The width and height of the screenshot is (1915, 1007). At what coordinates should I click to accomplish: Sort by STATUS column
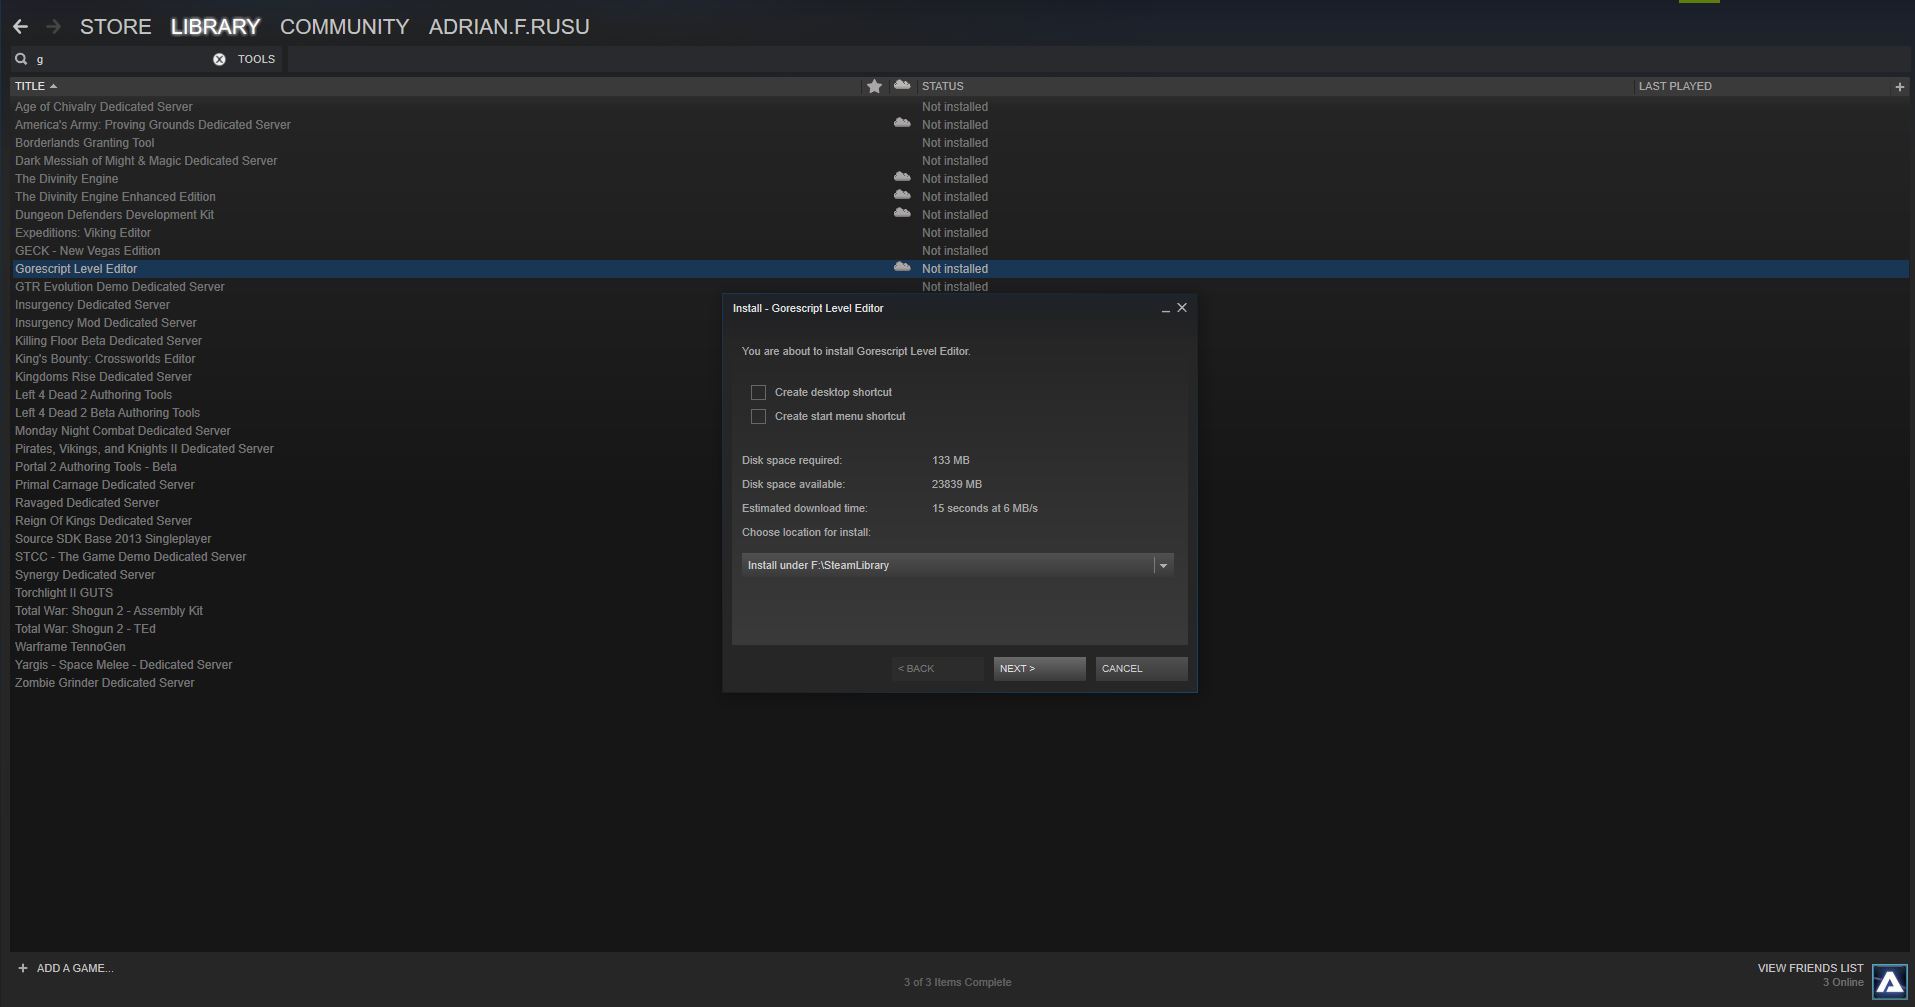click(x=943, y=86)
